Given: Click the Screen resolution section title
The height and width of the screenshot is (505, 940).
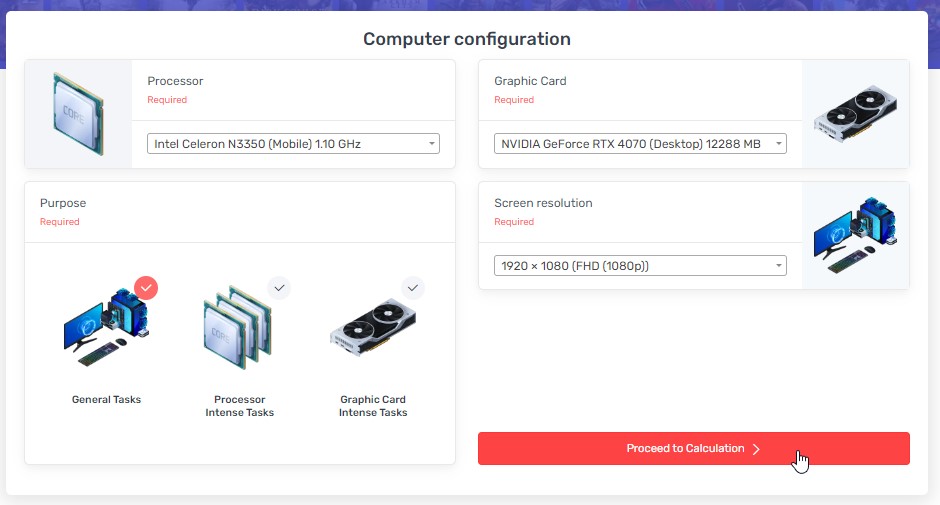Looking at the screenshot, I should pyautogui.click(x=543, y=203).
